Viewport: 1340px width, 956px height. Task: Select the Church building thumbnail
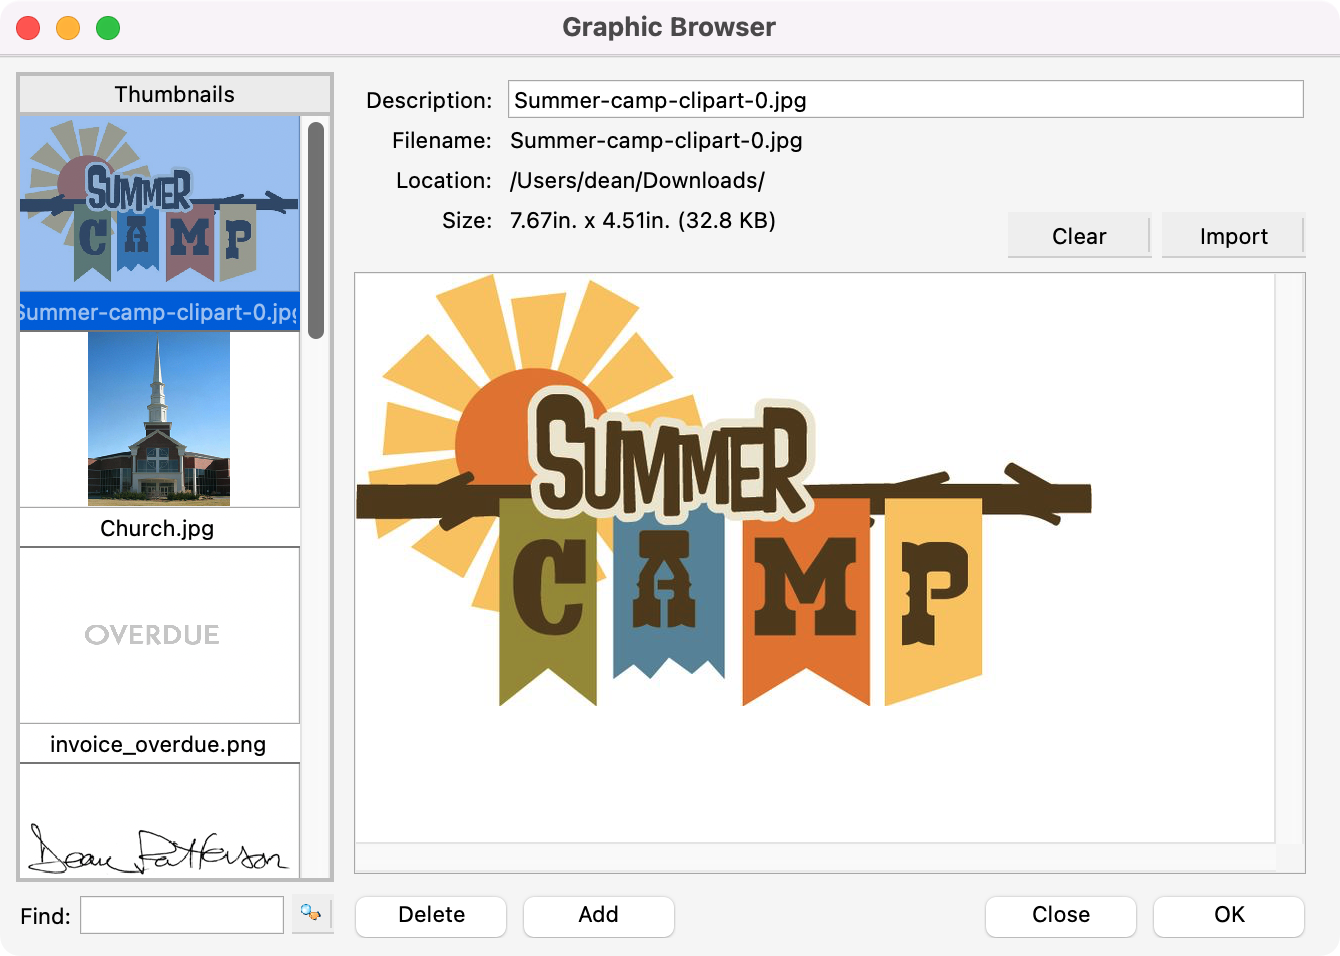point(159,419)
